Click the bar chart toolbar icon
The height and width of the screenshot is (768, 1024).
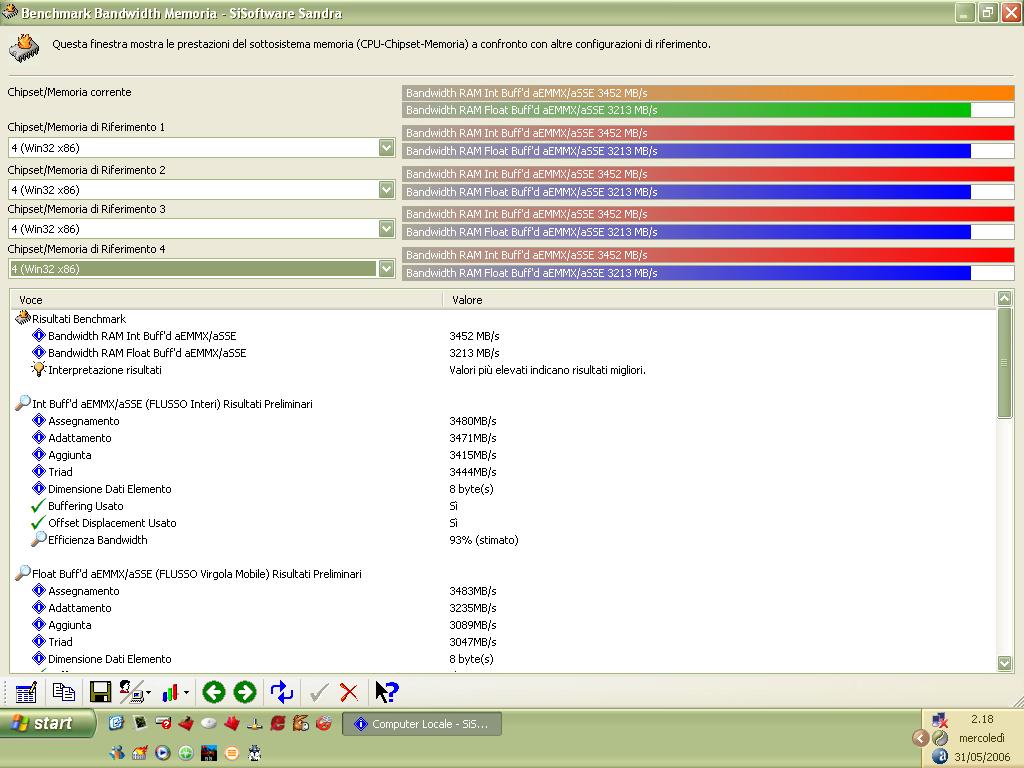click(170, 692)
